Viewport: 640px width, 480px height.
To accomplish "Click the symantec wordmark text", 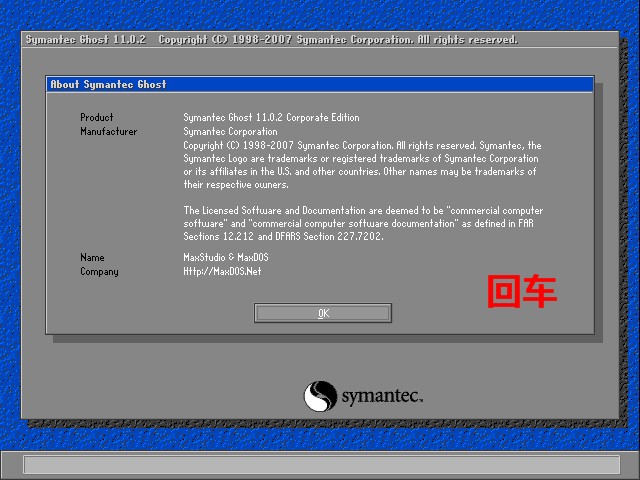I will (382, 396).
